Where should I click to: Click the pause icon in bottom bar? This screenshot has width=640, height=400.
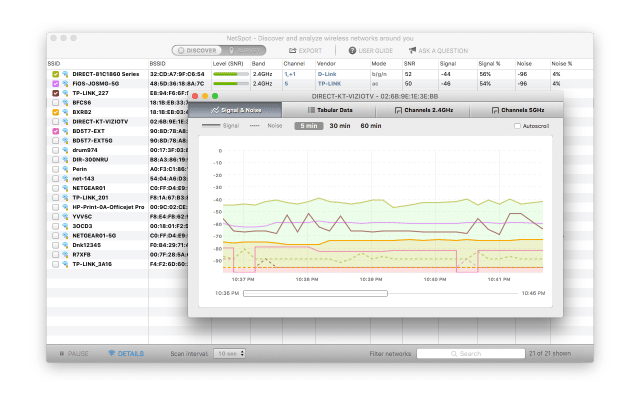[62, 353]
